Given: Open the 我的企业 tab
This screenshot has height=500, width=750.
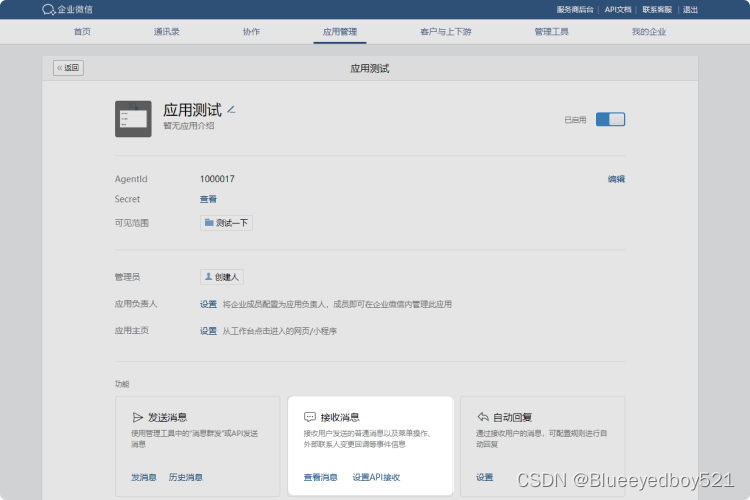Looking at the screenshot, I should click(x=649, y=32).
